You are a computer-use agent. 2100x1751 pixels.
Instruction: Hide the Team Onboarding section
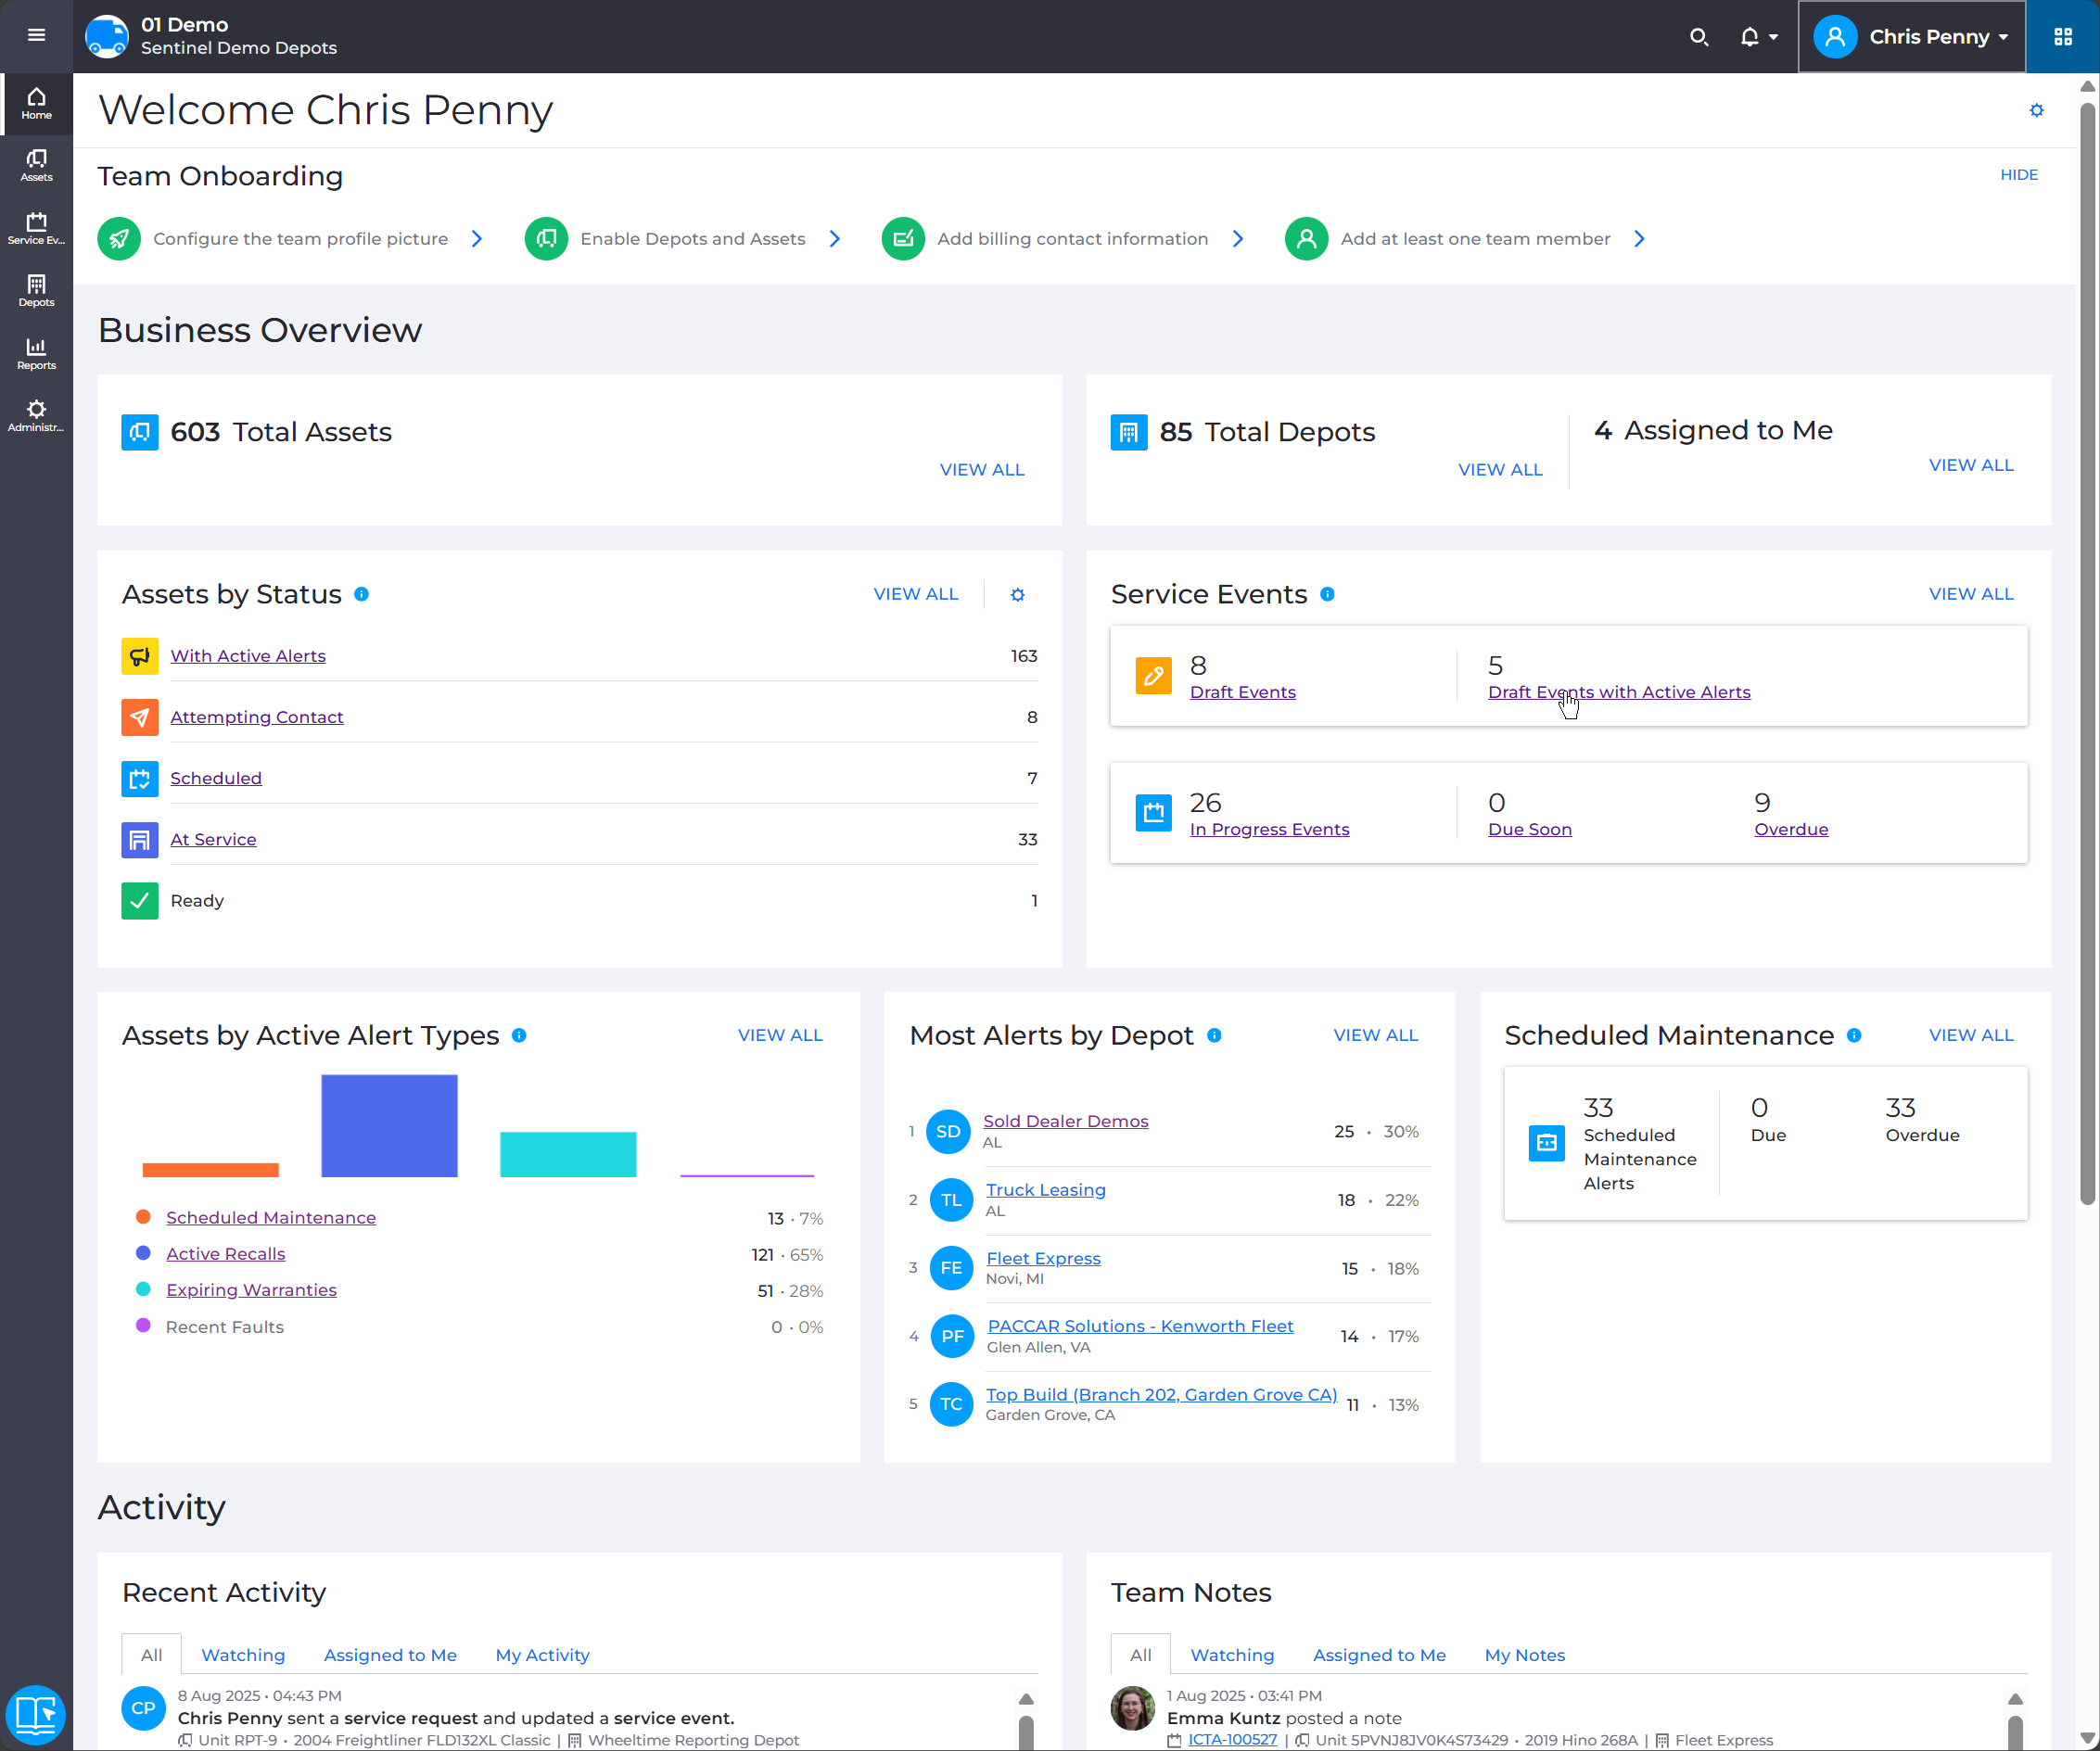[2018, 174]
